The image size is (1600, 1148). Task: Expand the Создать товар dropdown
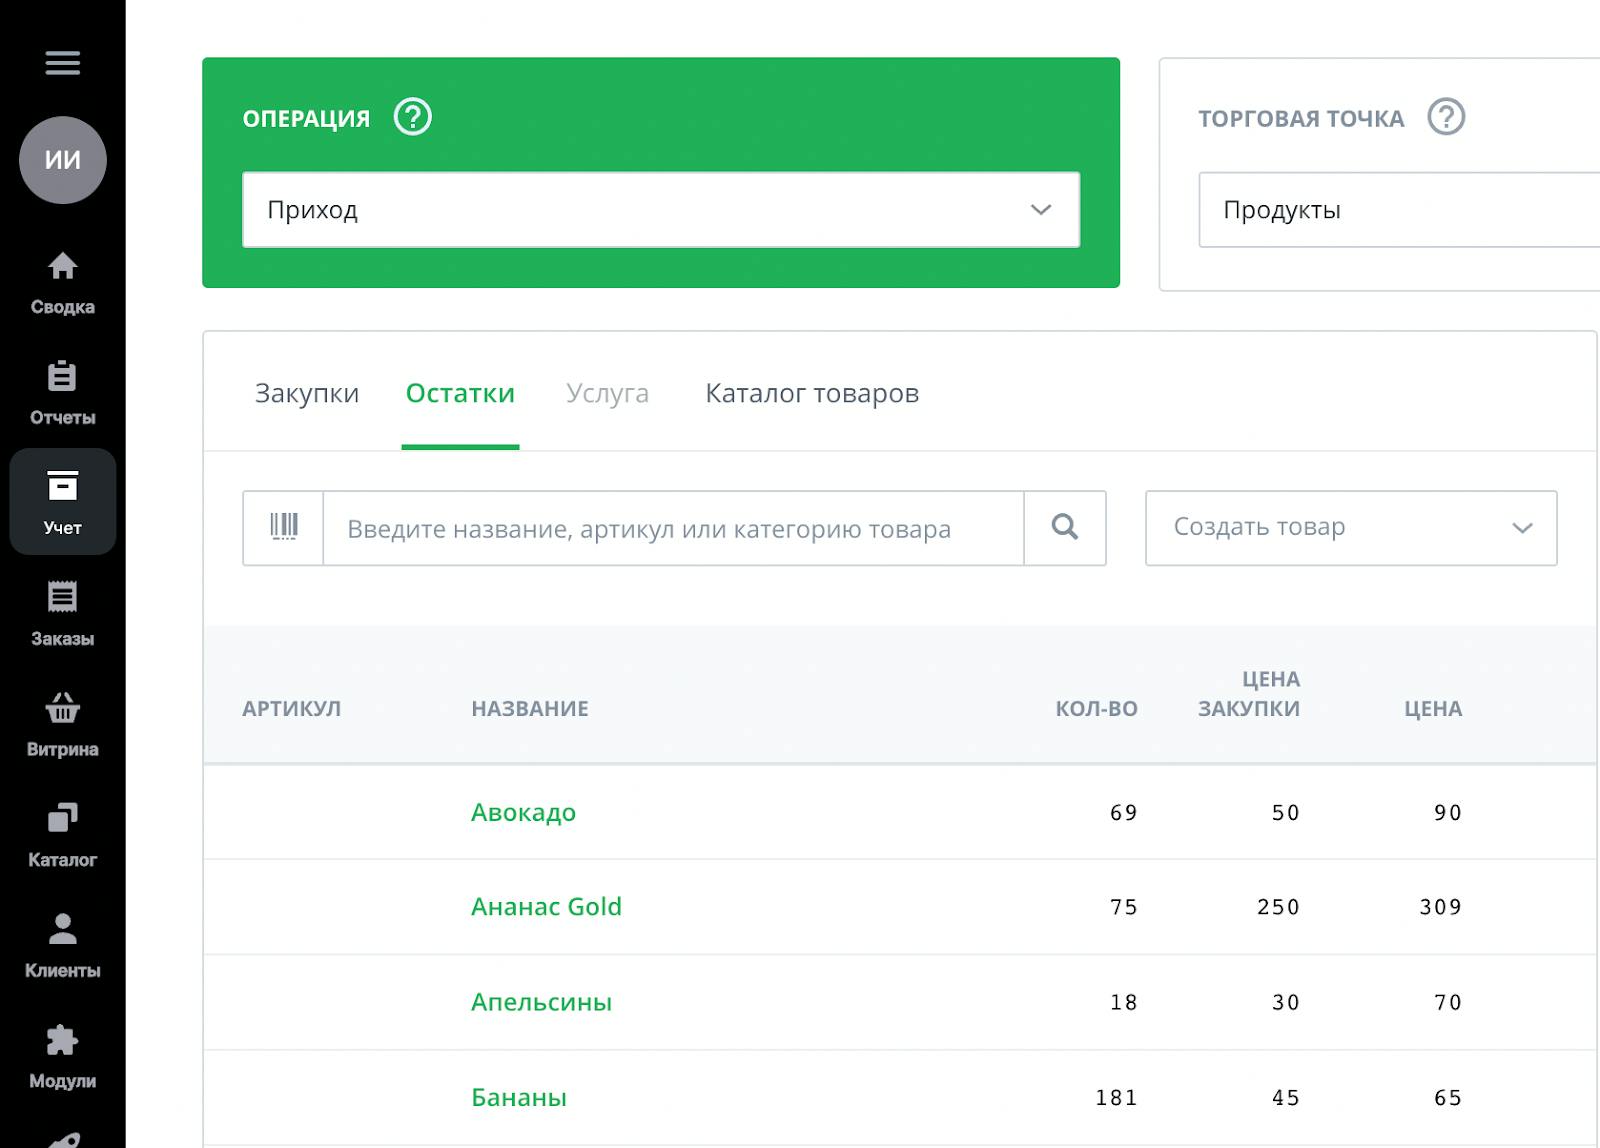point(1351,527)
